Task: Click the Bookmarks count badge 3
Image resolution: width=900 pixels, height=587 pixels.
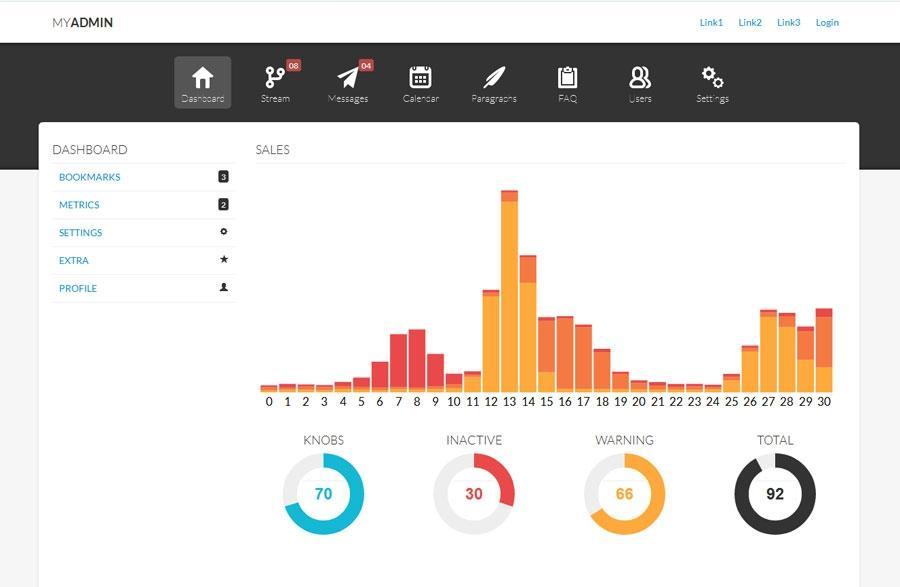Action: [x=223, y=177]
